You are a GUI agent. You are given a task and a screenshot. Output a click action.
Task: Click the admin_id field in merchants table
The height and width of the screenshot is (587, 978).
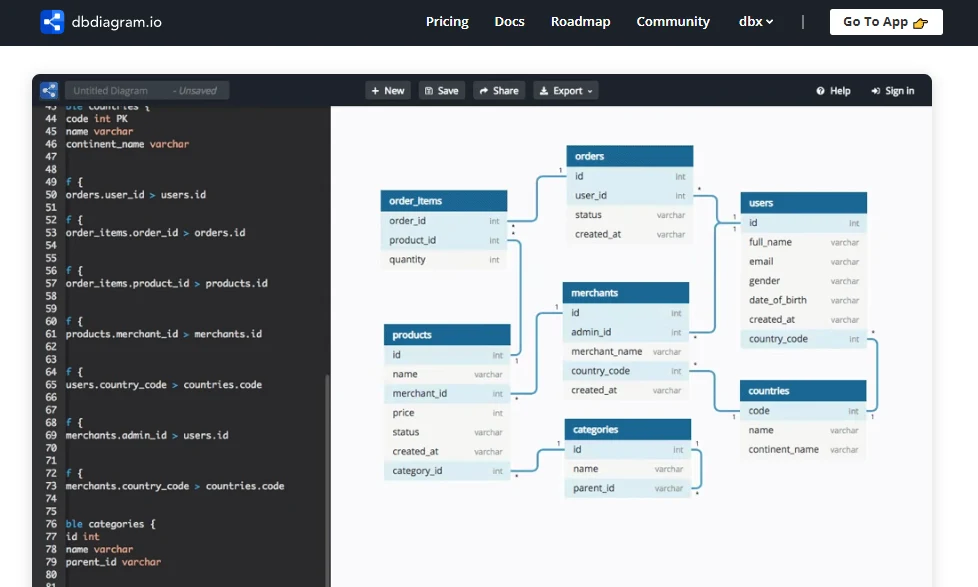[x=626, y=332]
